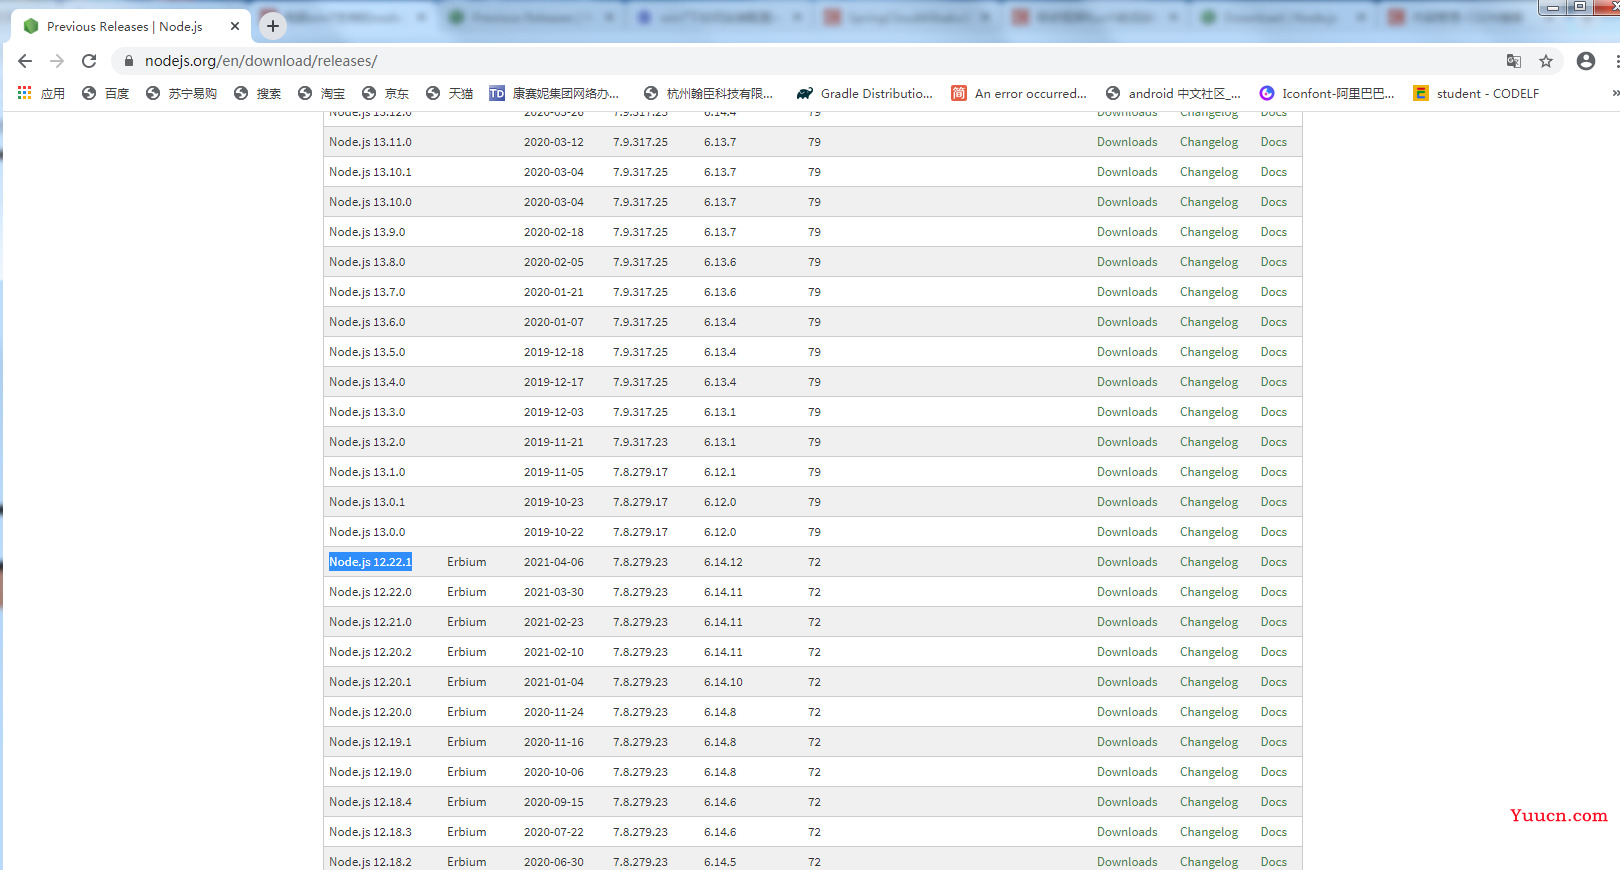Open Changelog for Node.js 12.22.0
This screenshot has height=870, width=1620.
(x=1209, y=592)
